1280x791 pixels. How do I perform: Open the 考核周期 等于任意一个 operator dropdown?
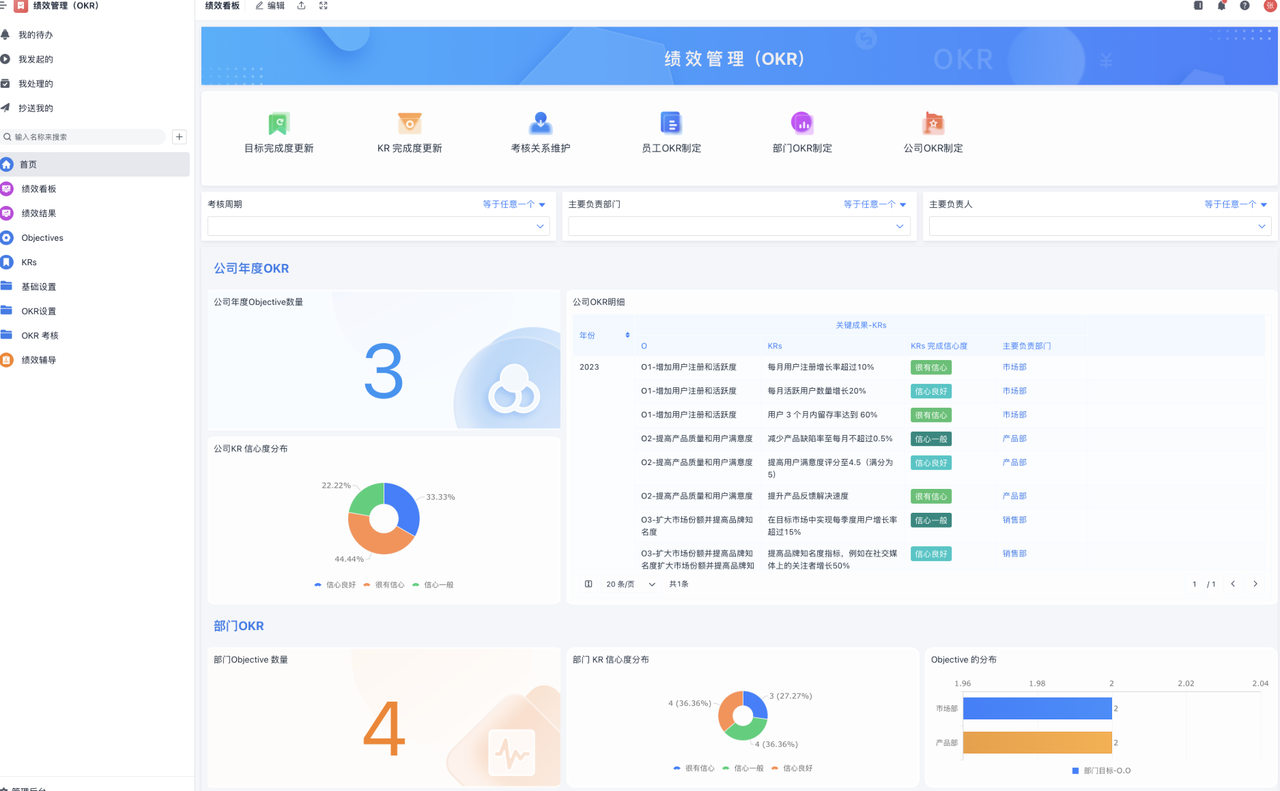click(x=514, y=204)
